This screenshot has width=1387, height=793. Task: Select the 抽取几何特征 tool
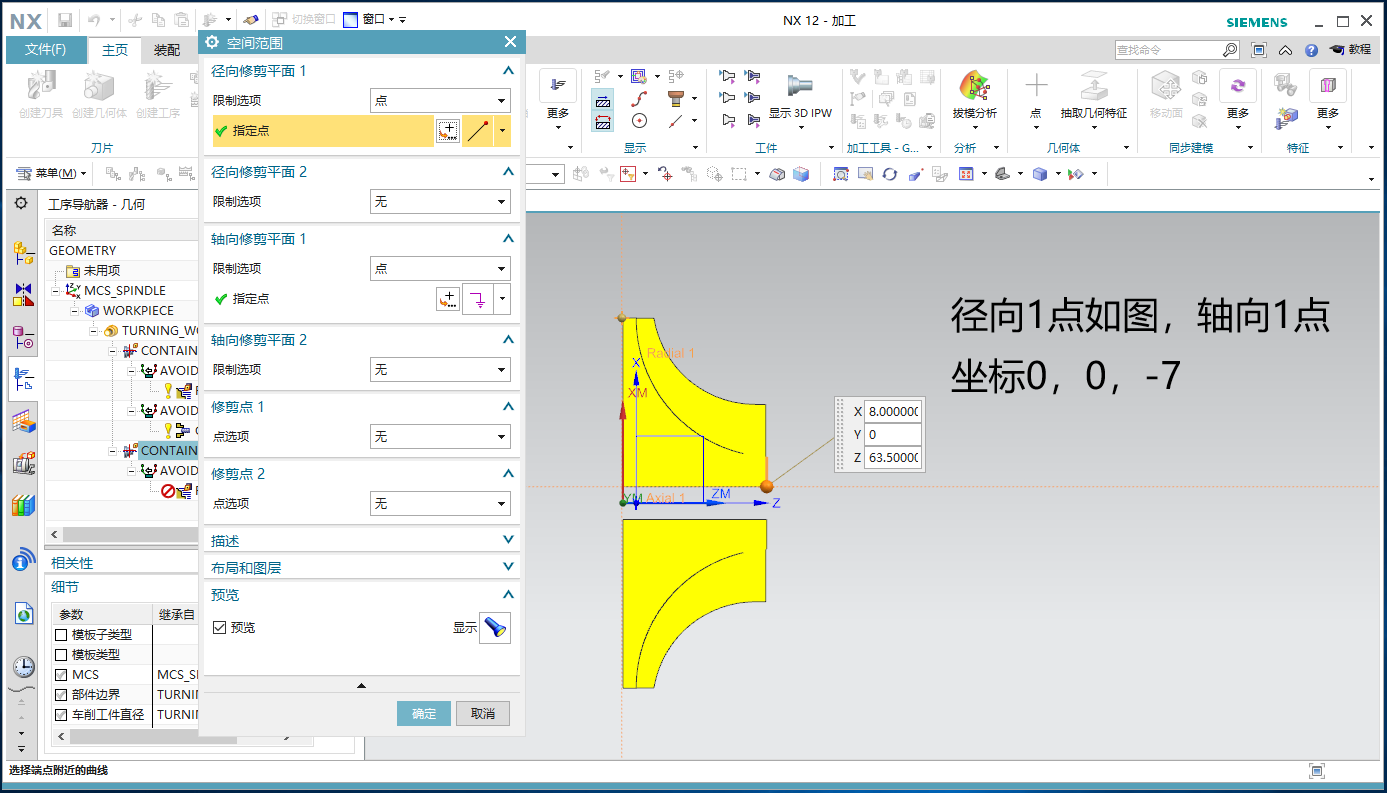pyautogui.click(x=1094, y=98)
